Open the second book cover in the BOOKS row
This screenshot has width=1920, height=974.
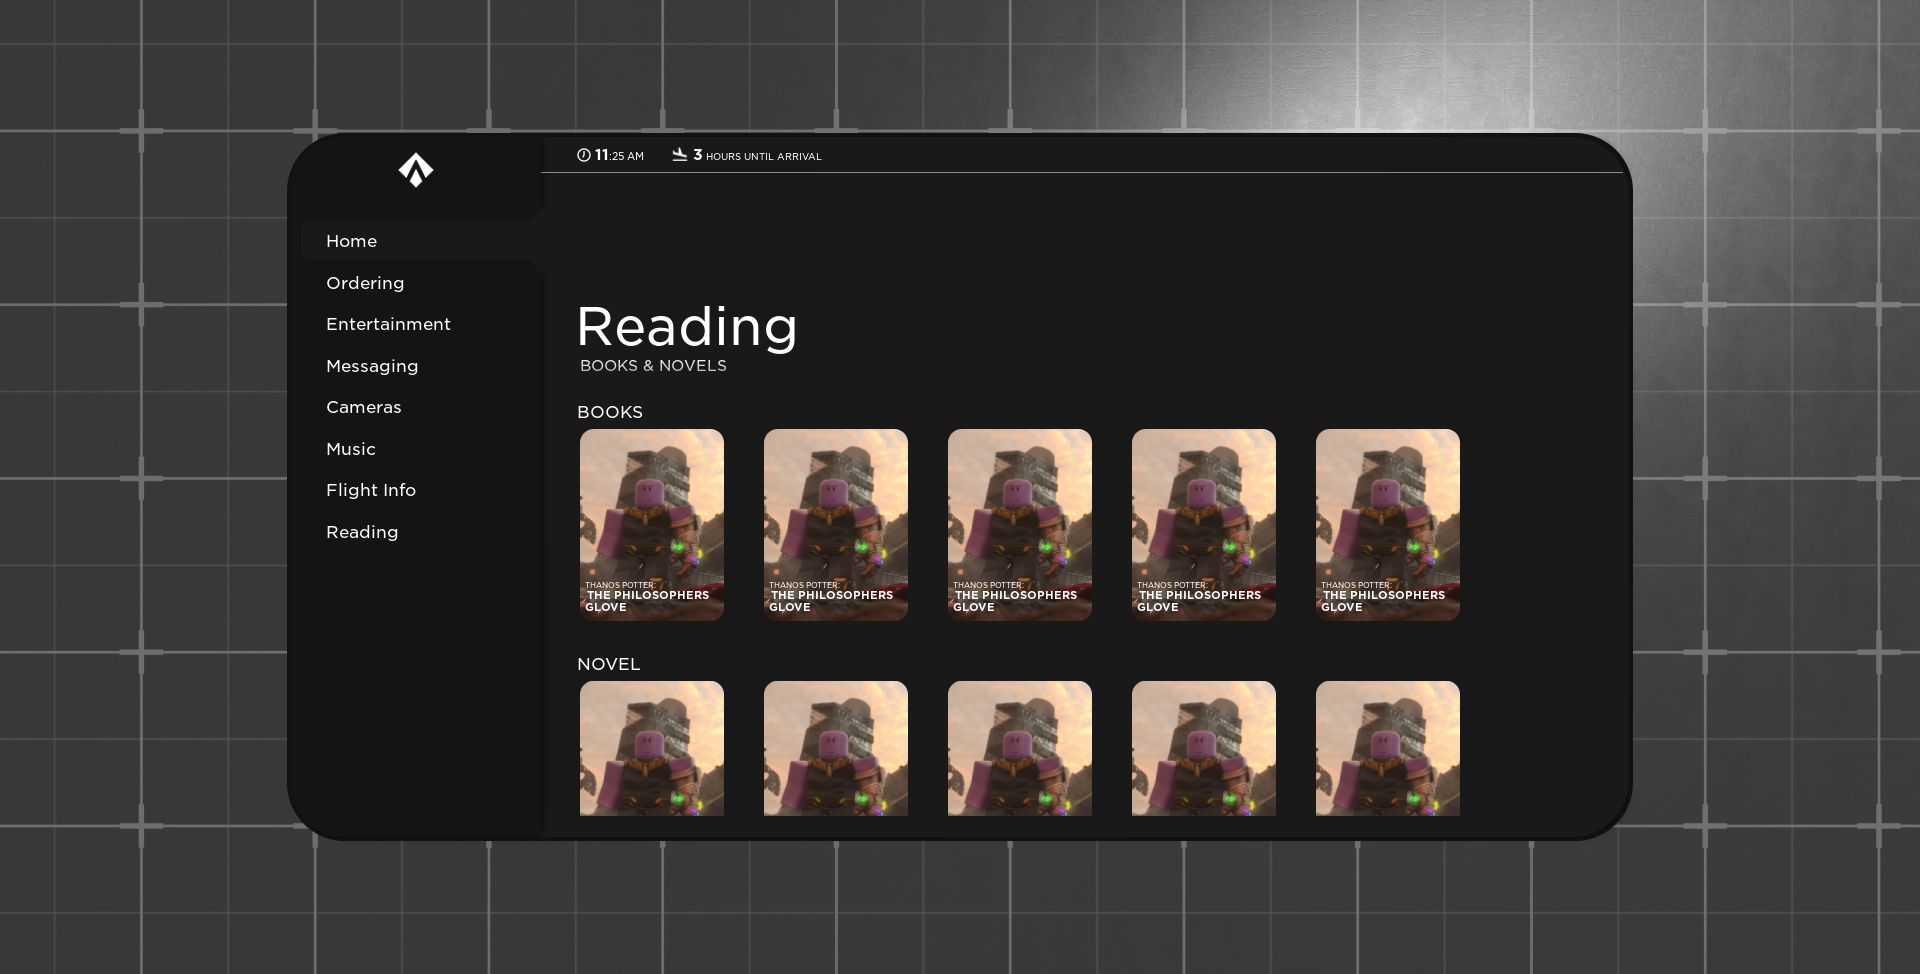(836, 525)
